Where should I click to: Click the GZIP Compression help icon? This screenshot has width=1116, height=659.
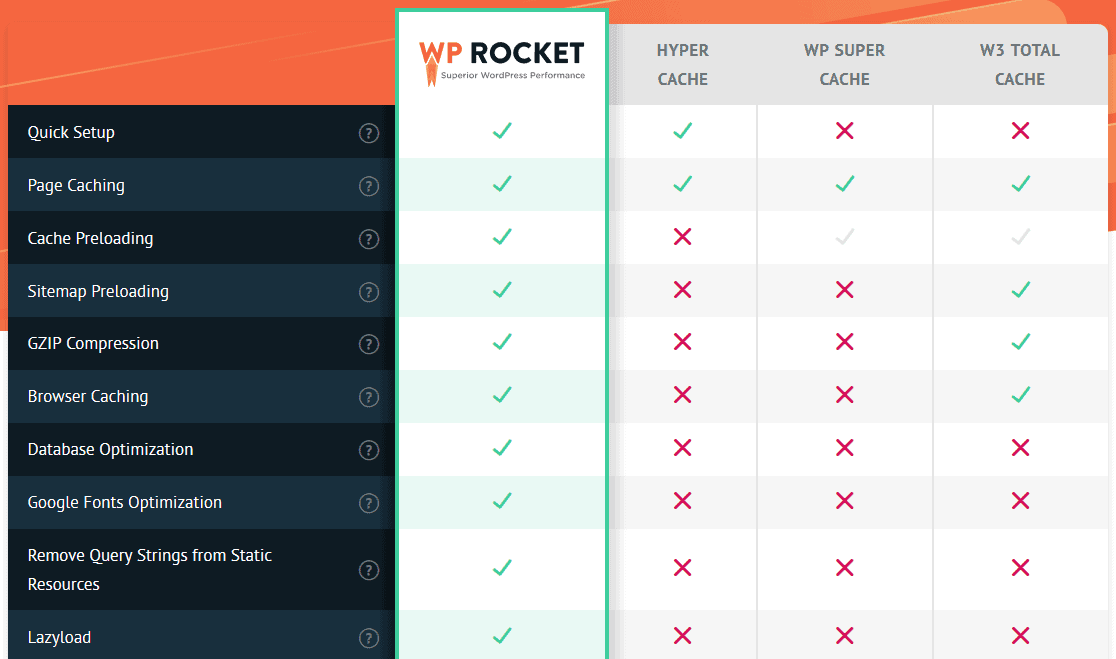click(369, 344)
